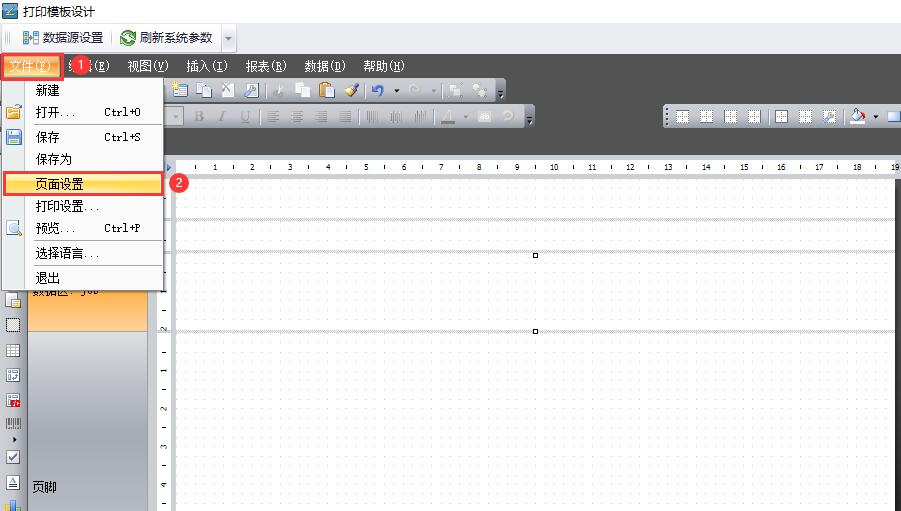Expand the fill color dropdown arrow

(x=876, y=117)
